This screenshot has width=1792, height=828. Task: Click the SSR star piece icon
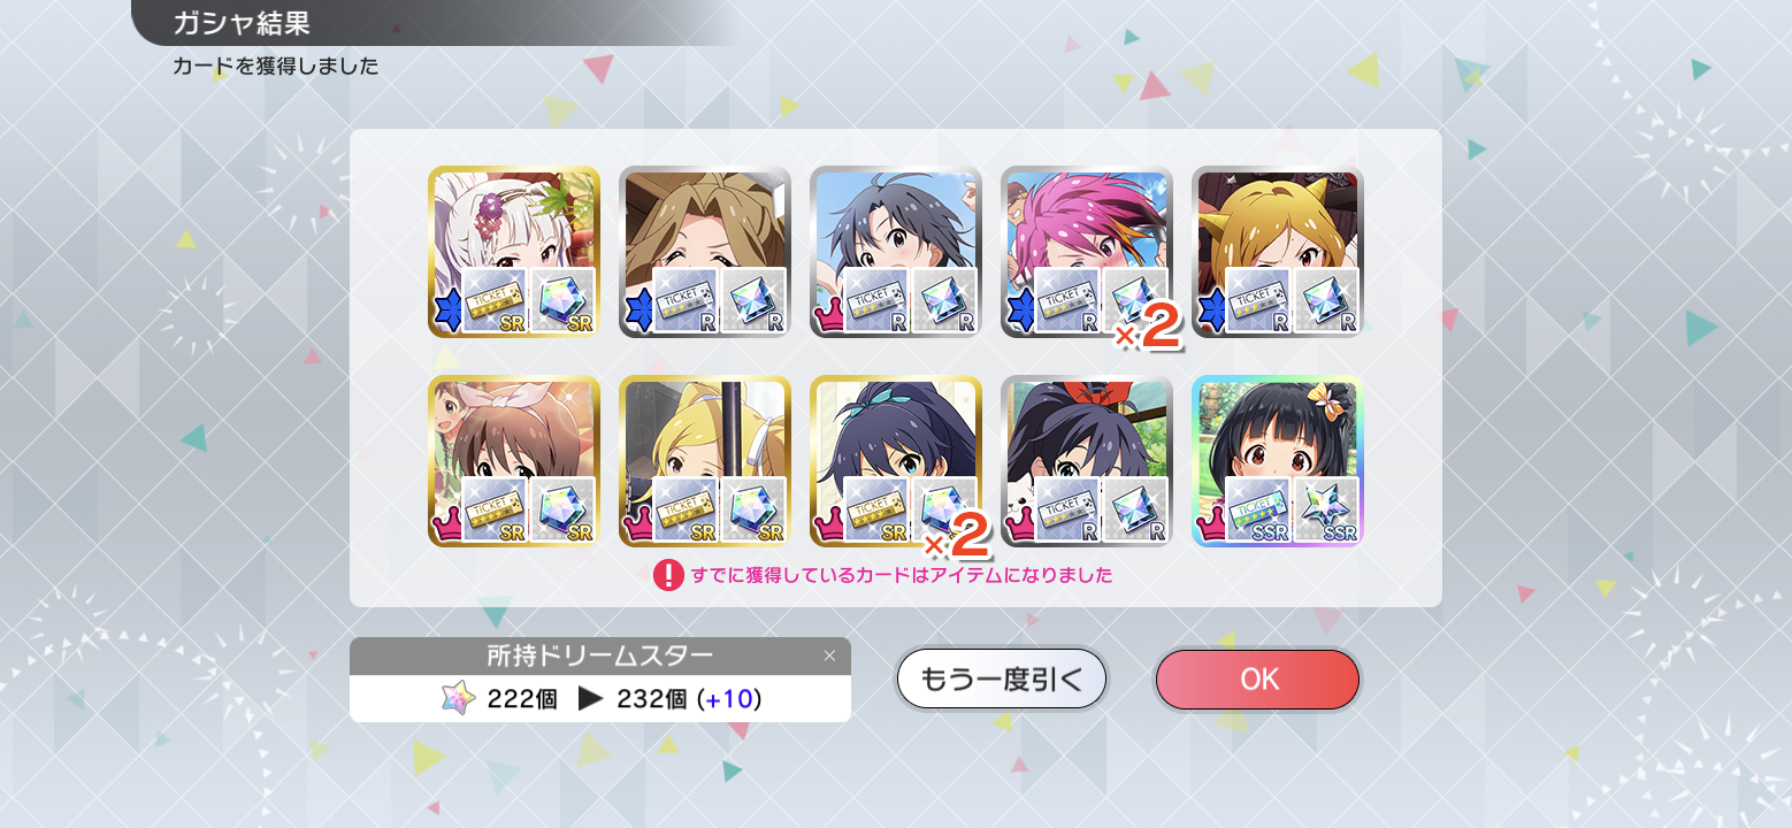[x=1327, y=508]
